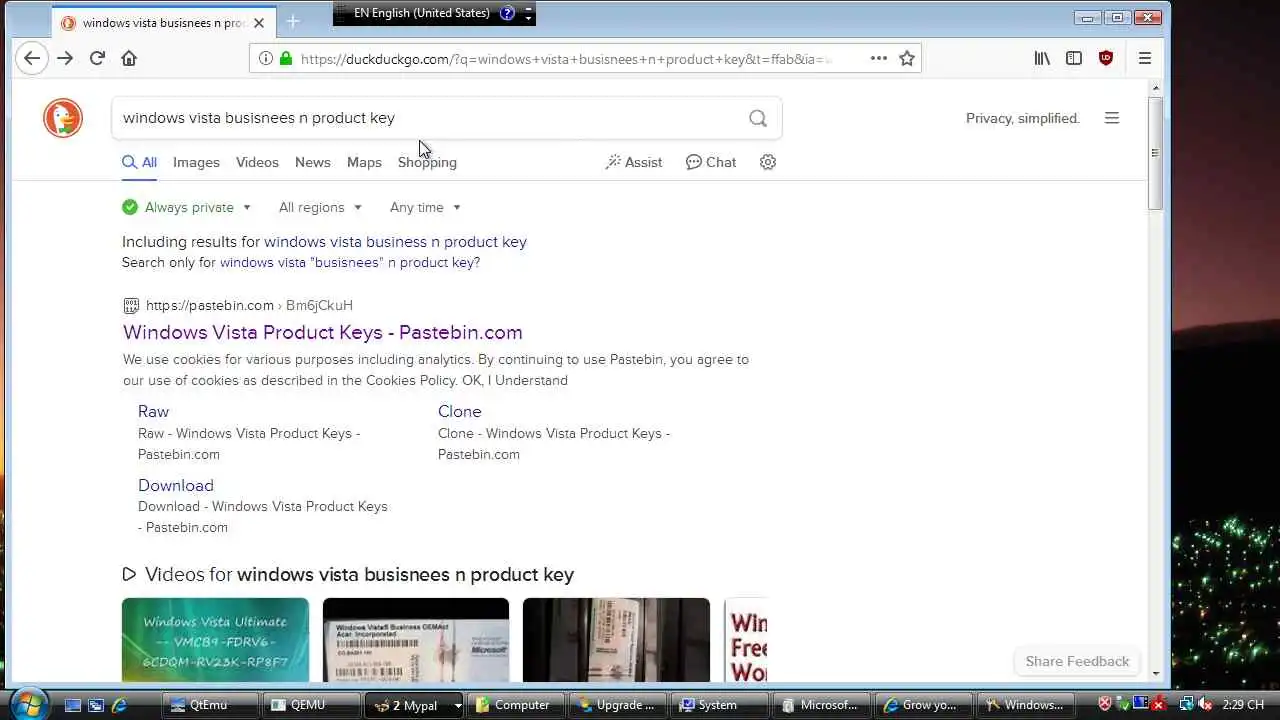
Task: Open the Business OEMAct sticker video thumbnail
Action: coord(416,640)
